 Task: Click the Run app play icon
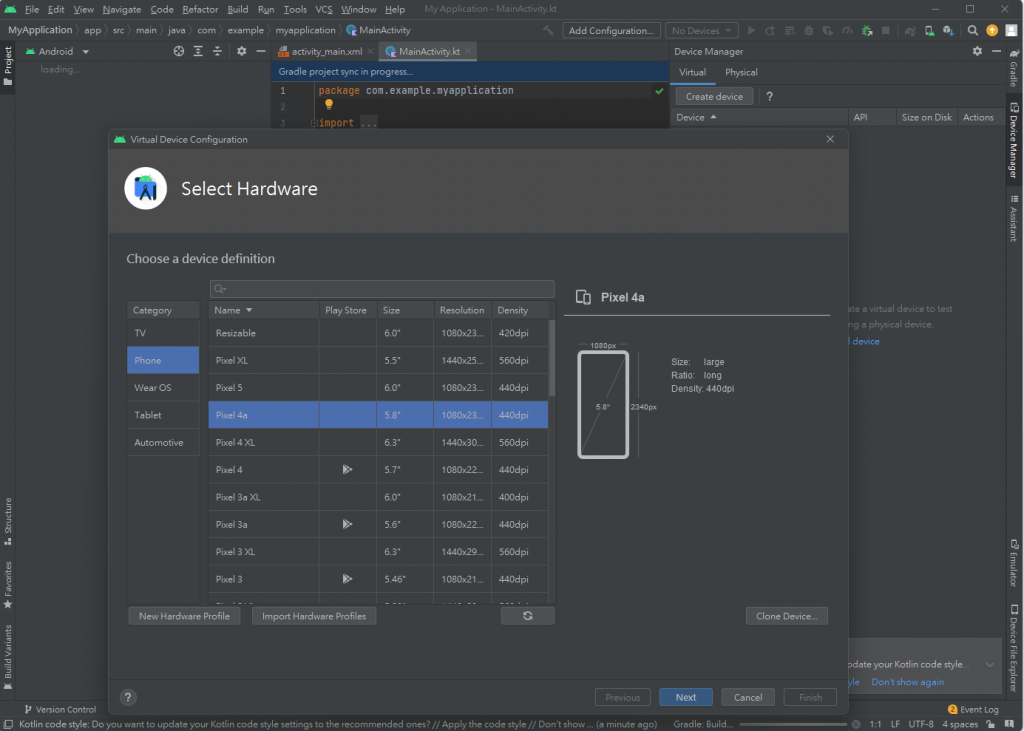coord(751,31)
